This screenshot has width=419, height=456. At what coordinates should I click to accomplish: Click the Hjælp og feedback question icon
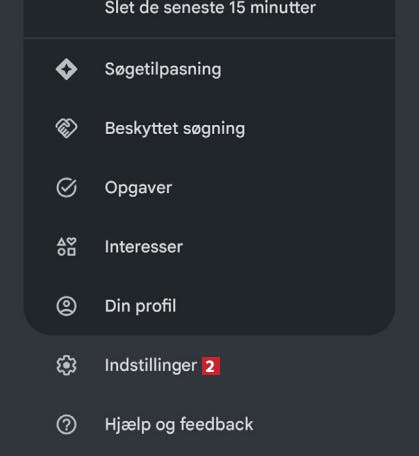(x=66, y=424)
